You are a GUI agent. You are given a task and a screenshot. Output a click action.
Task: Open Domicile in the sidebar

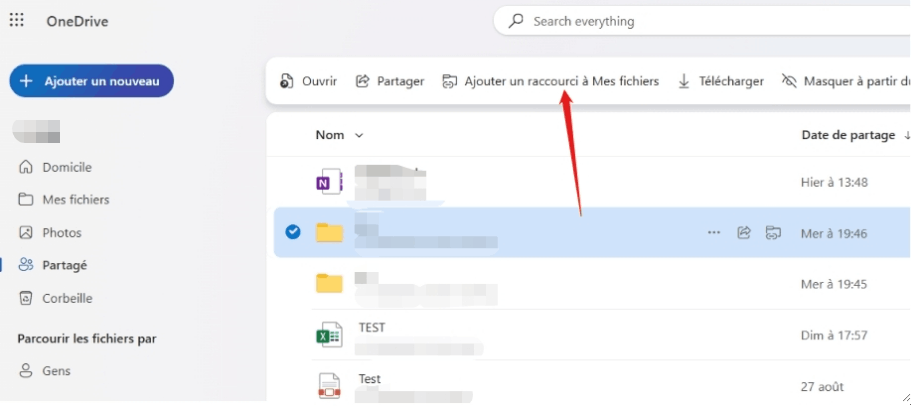(x=56, y=167)
